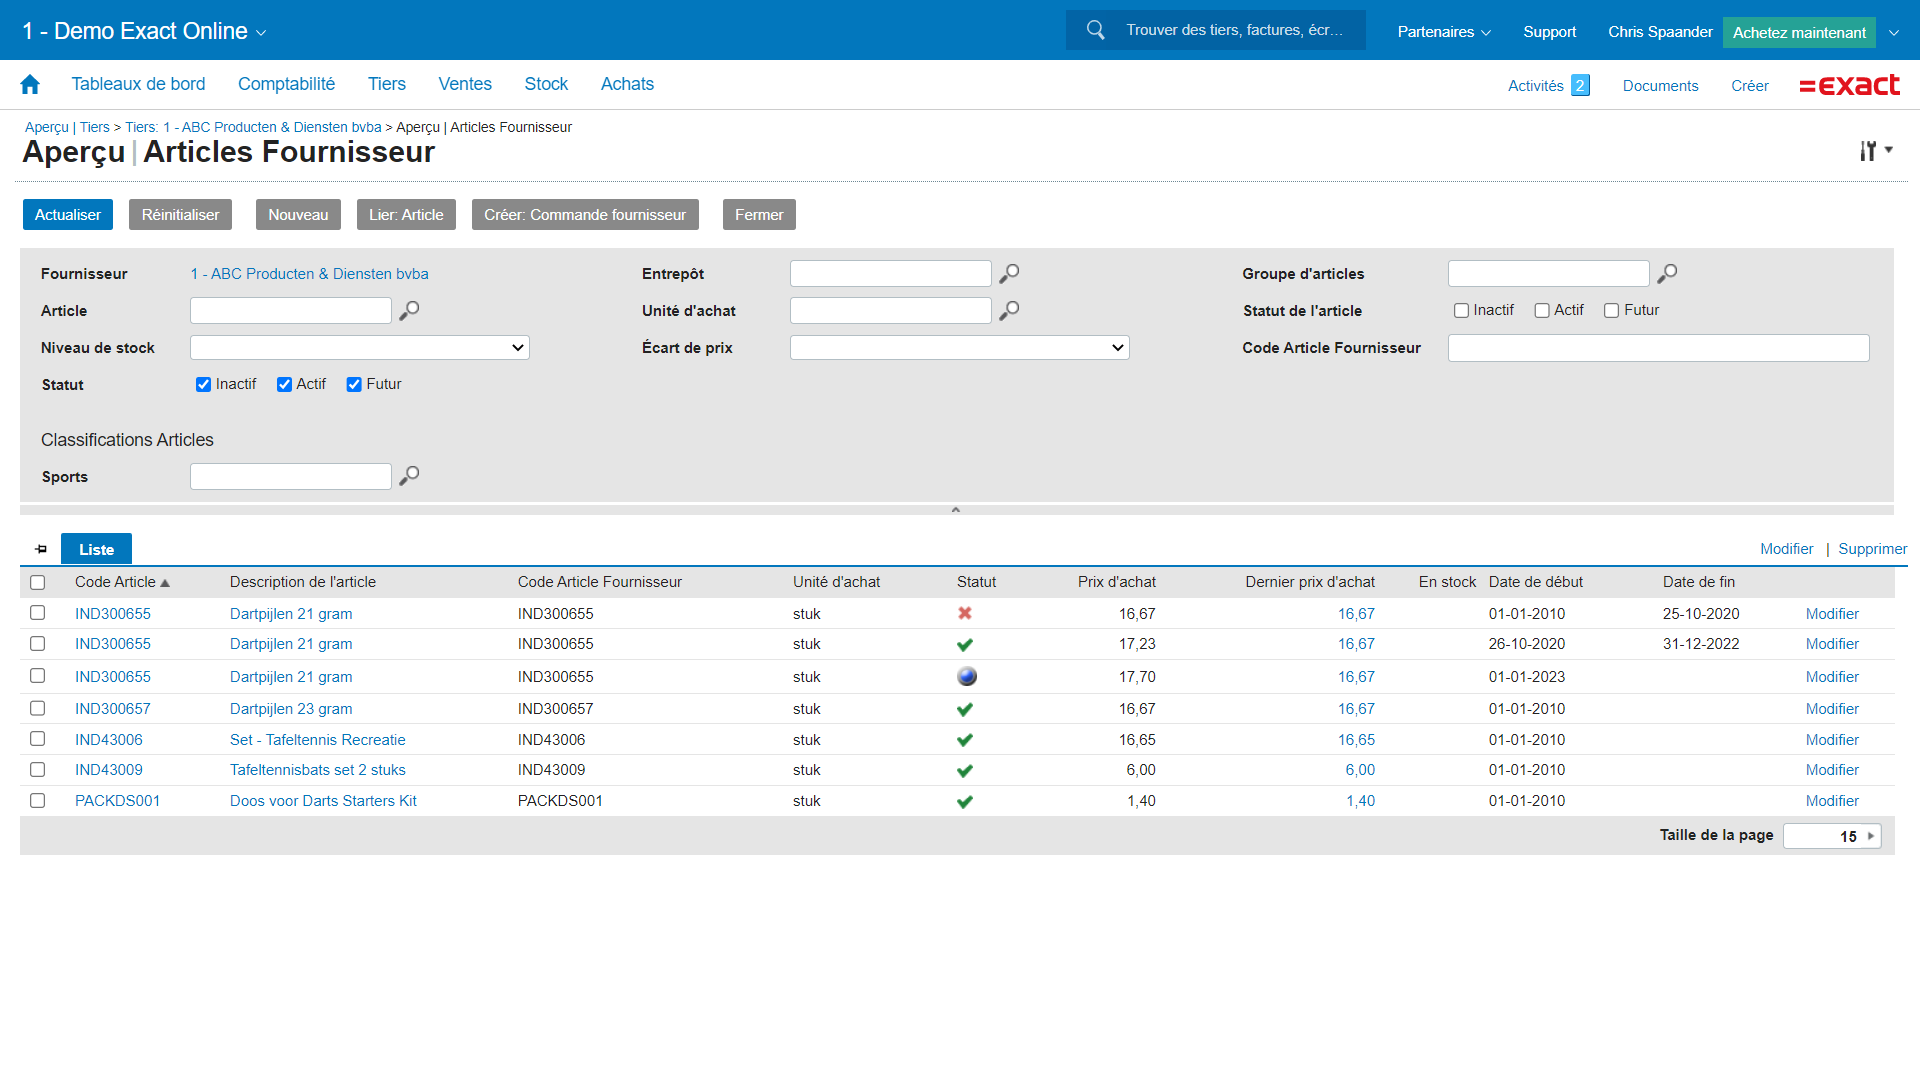
Task: Open Sports classification lookup icon
Action: pyautogui.click(x=409, y=476)
